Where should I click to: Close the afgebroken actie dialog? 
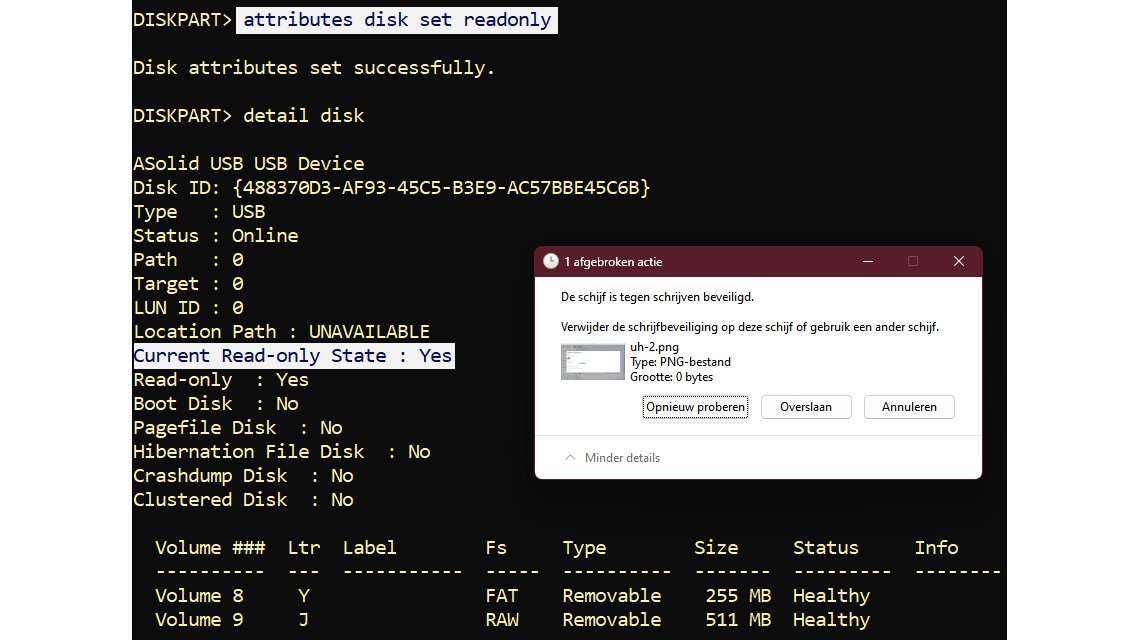[958, 262]
